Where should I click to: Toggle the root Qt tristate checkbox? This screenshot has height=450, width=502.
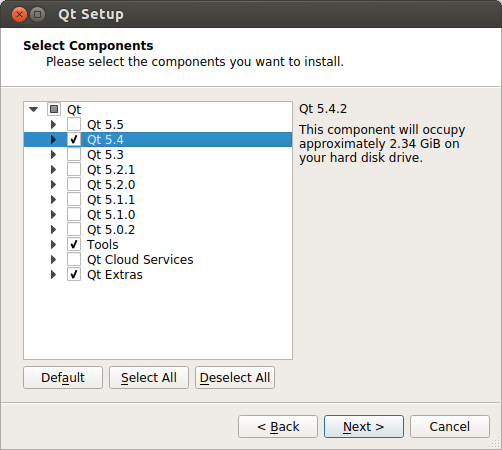point(54,109)
